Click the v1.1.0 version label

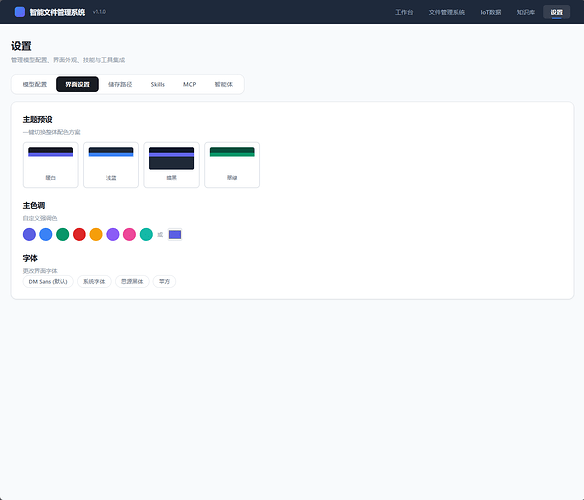coord(99,12)
